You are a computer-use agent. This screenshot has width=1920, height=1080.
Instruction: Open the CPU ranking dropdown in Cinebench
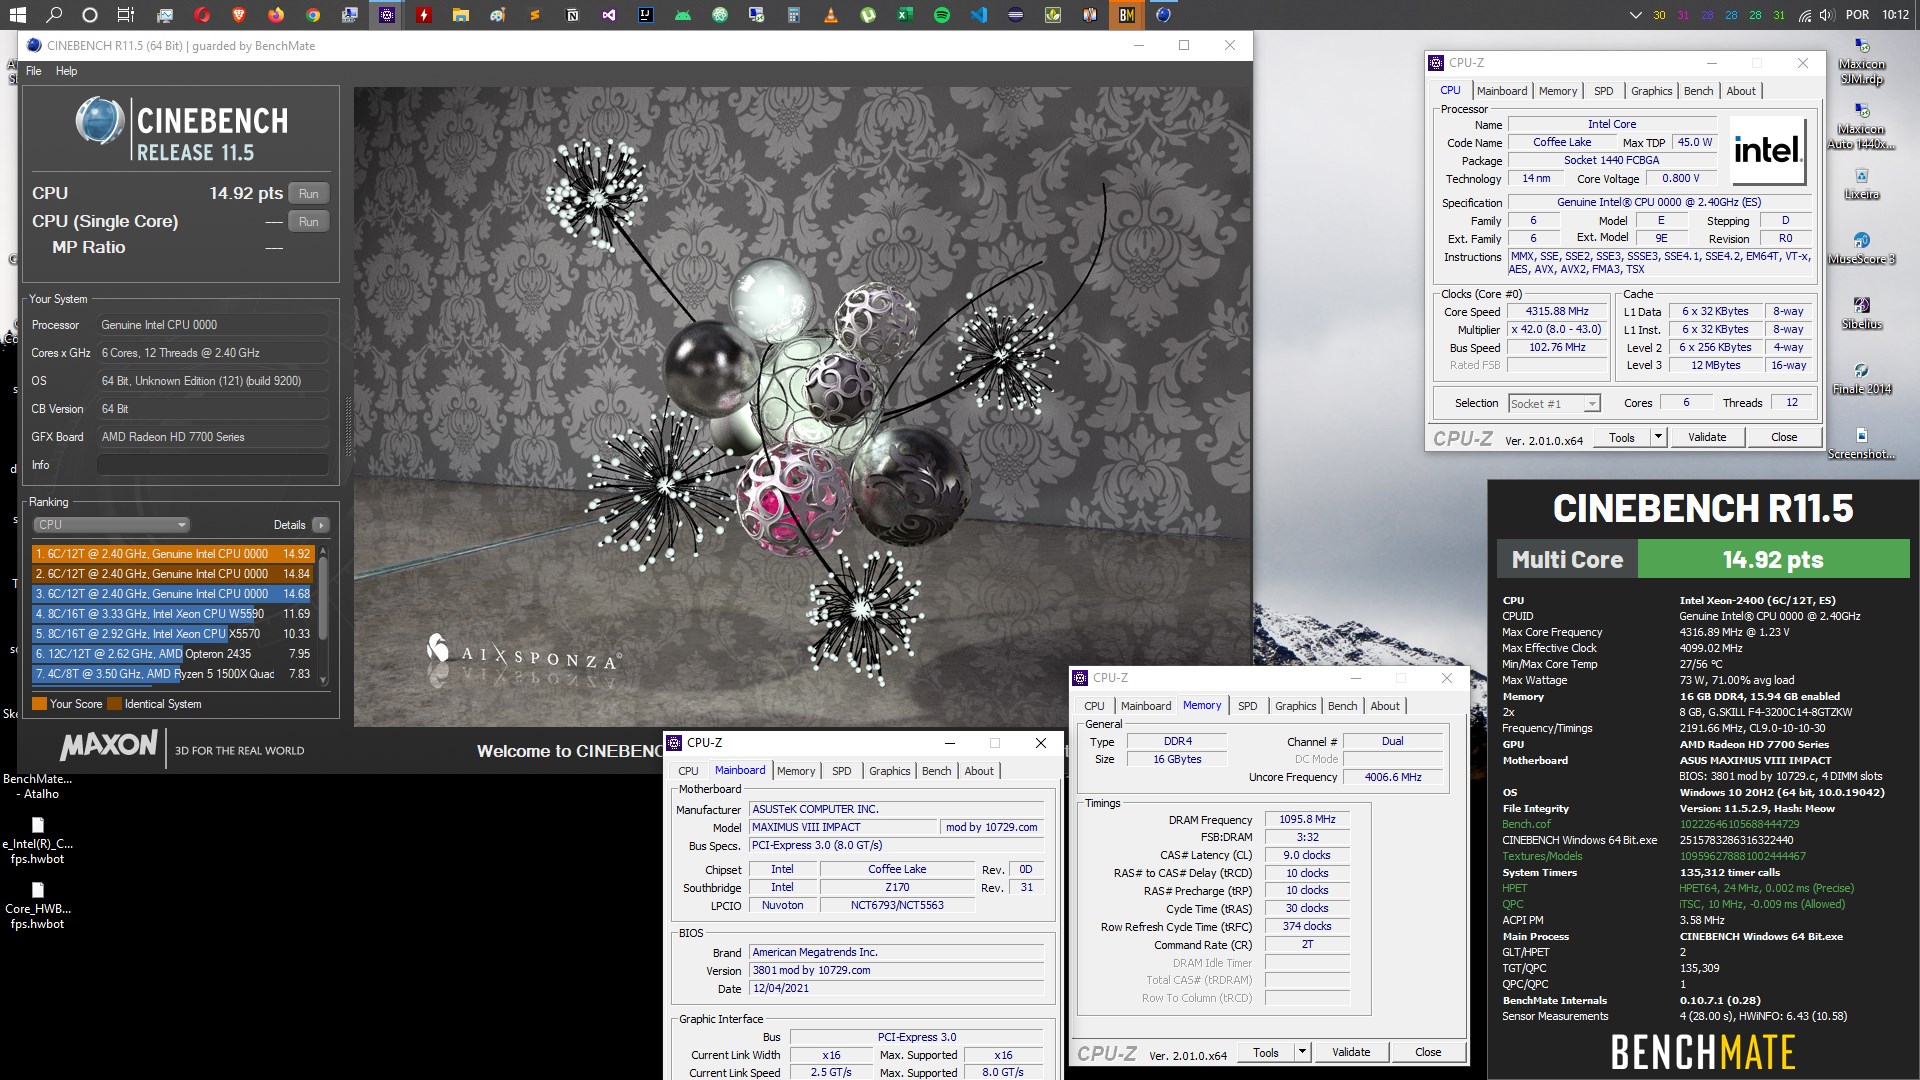click(111, 525)
